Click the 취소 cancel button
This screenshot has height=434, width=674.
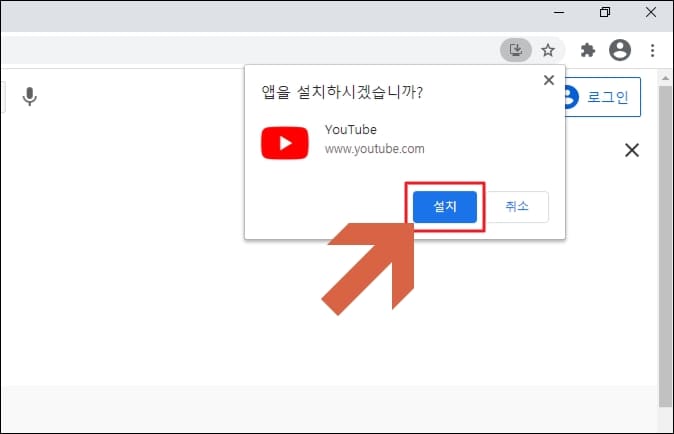[517, 207]
